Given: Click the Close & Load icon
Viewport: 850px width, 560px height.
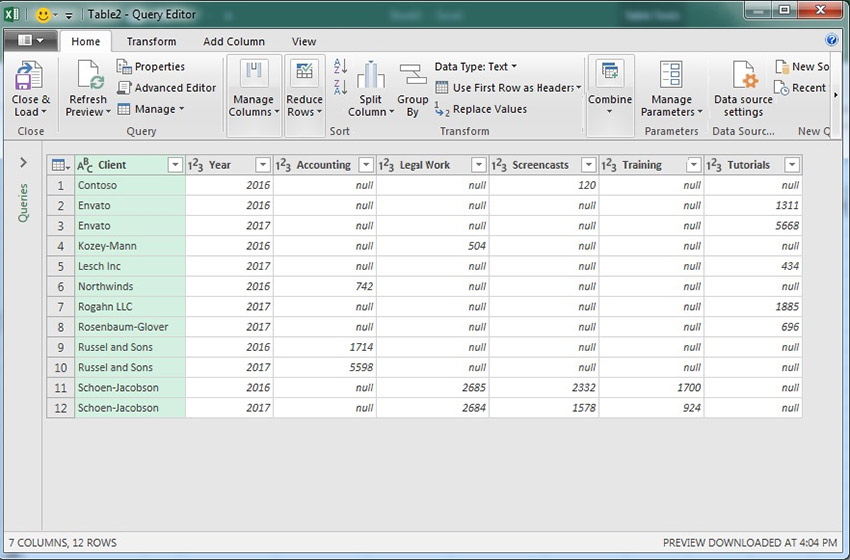Looking at the screenshot, I should click(28, 76).
